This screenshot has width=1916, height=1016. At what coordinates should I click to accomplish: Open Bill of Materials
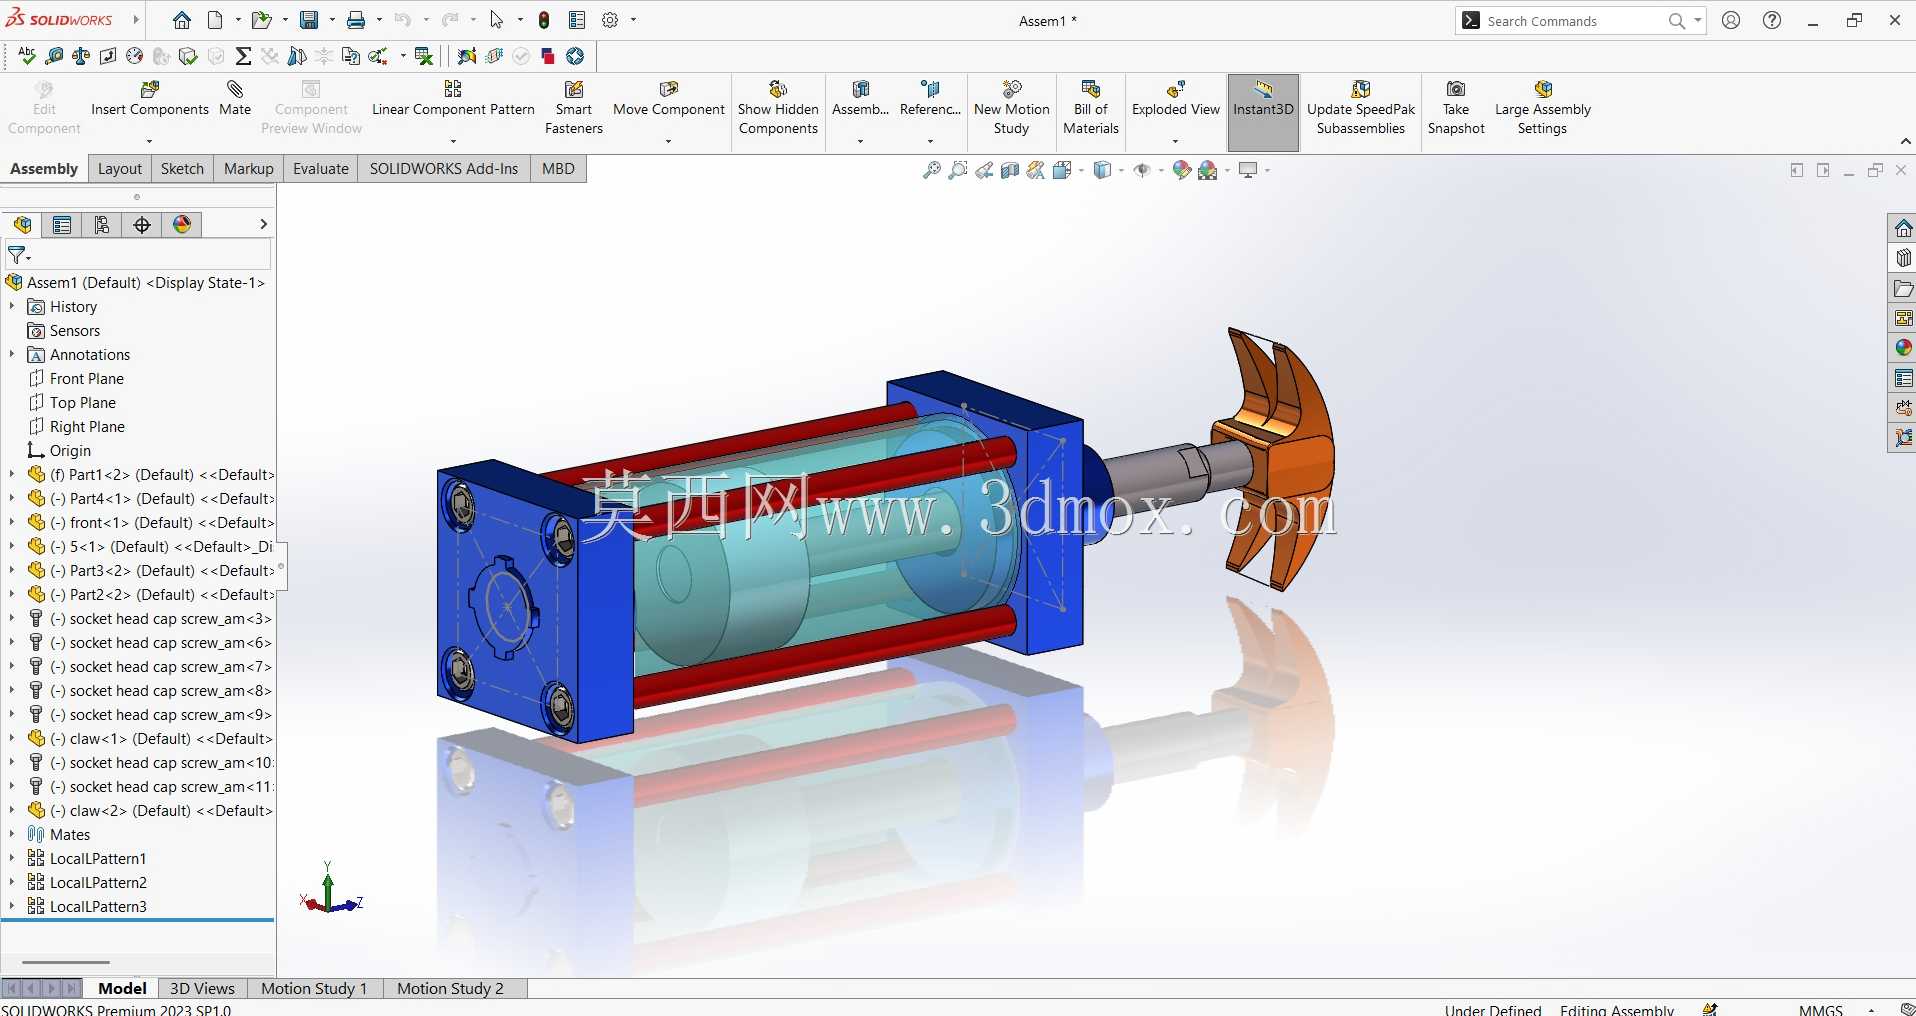pyautogui.click(x=1091, y=108)
